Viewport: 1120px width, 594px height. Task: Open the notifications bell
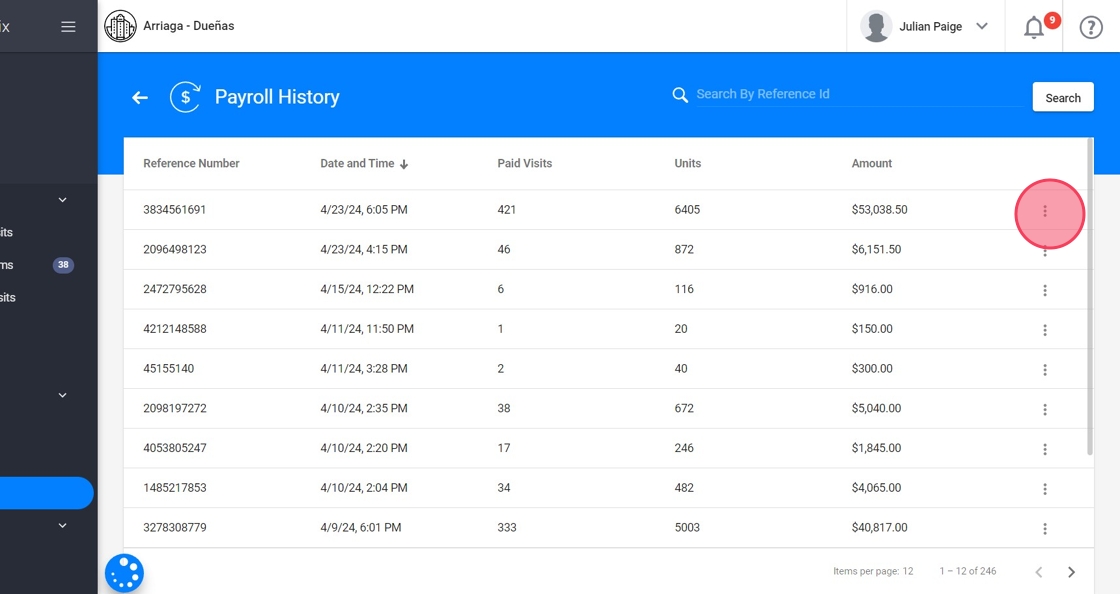coord(1034,27)
